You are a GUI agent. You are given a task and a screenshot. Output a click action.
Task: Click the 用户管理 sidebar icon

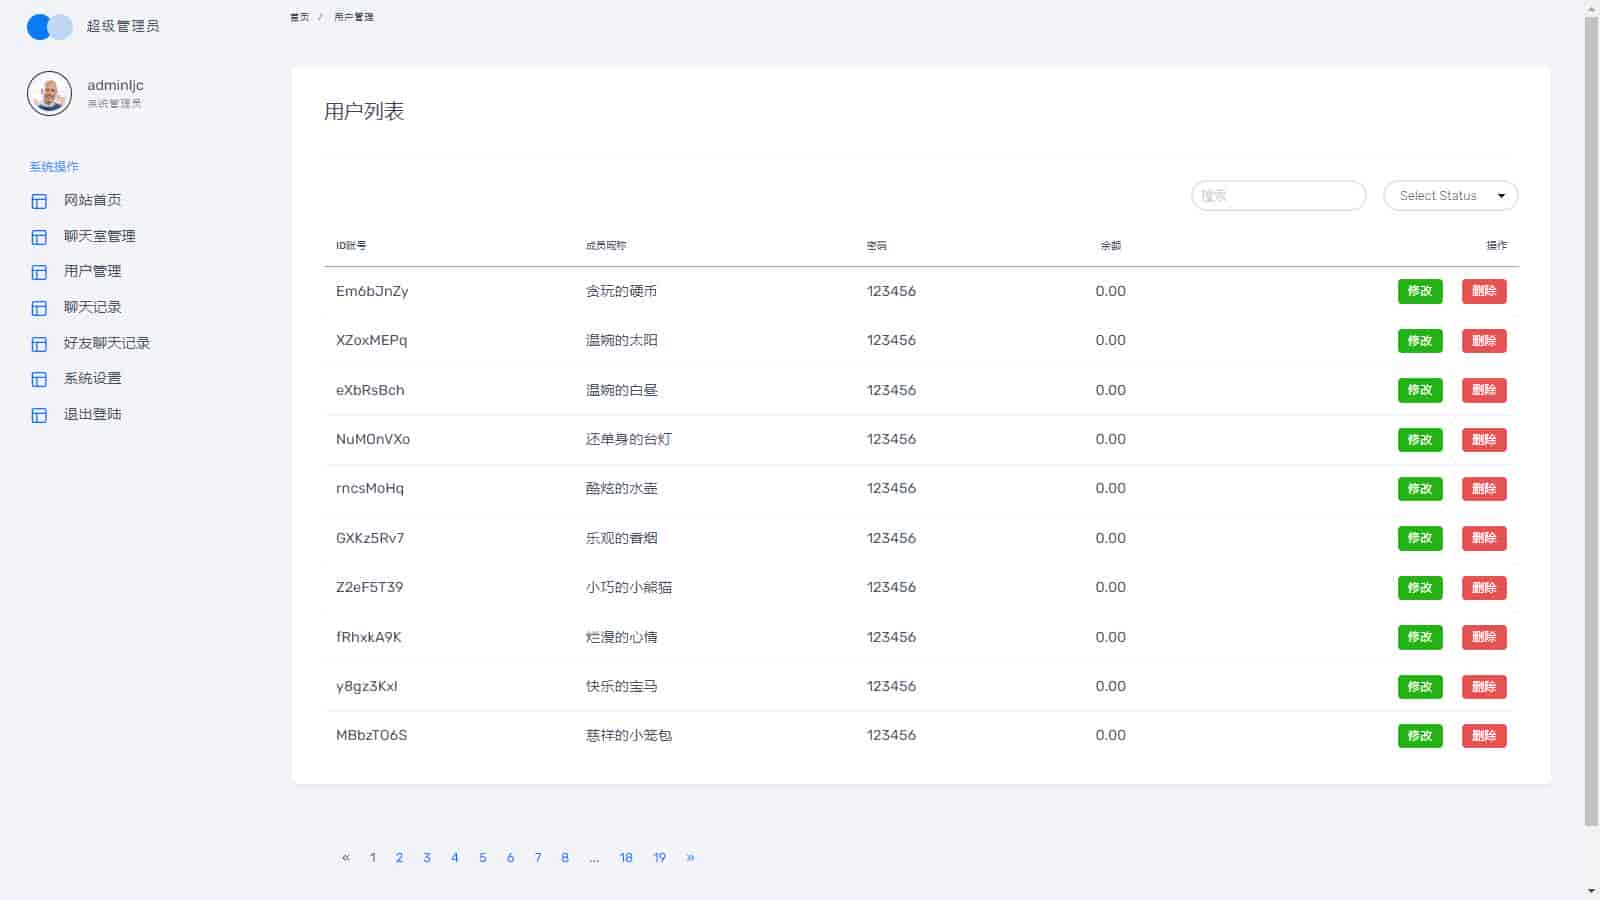[39, 272]
